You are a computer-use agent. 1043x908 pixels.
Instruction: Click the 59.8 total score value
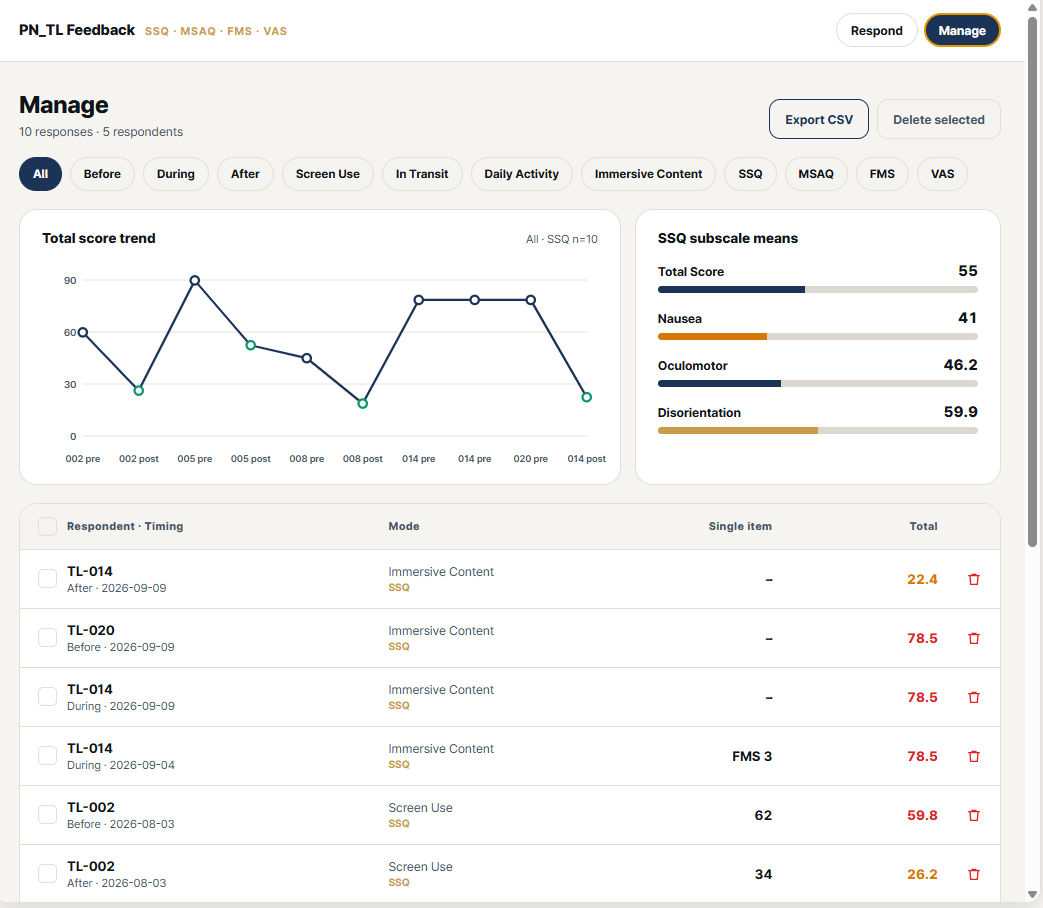[x=922, y=816]
